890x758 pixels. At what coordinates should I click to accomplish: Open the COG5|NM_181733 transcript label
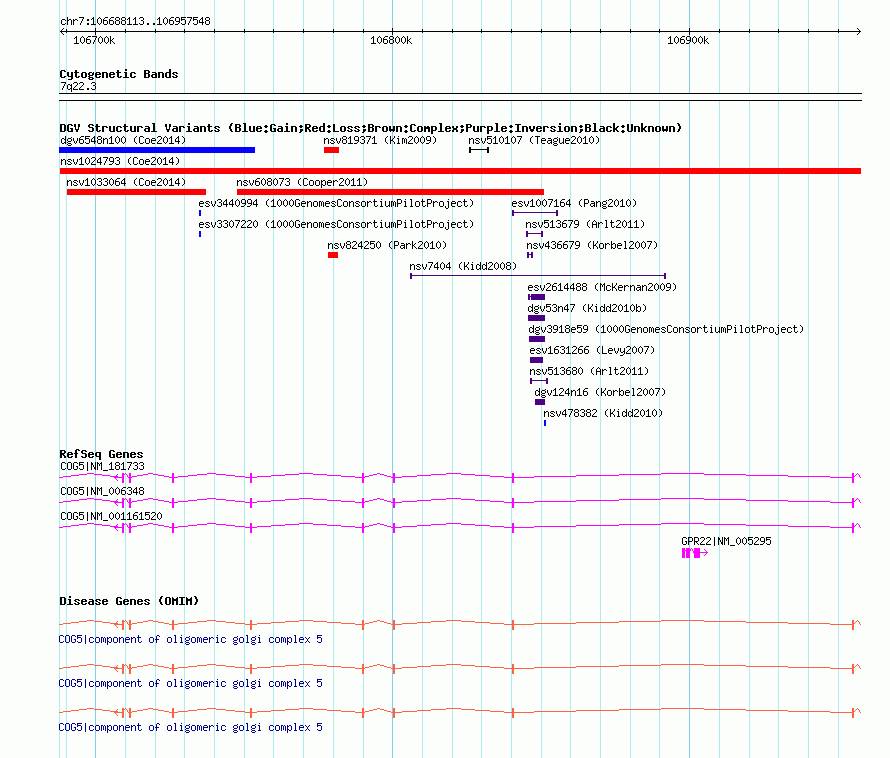pyautogui.click(x=102, y=466)
